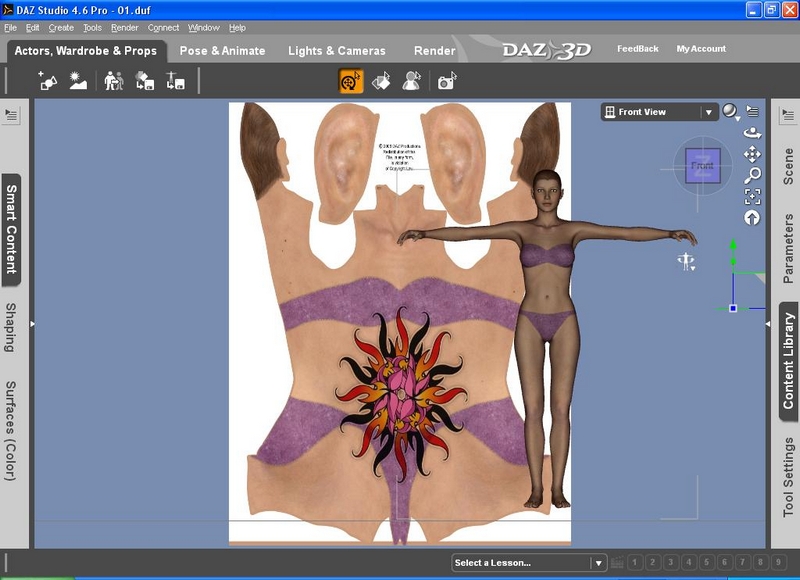Open the Tools menu
800x580 pixels.
92,28
